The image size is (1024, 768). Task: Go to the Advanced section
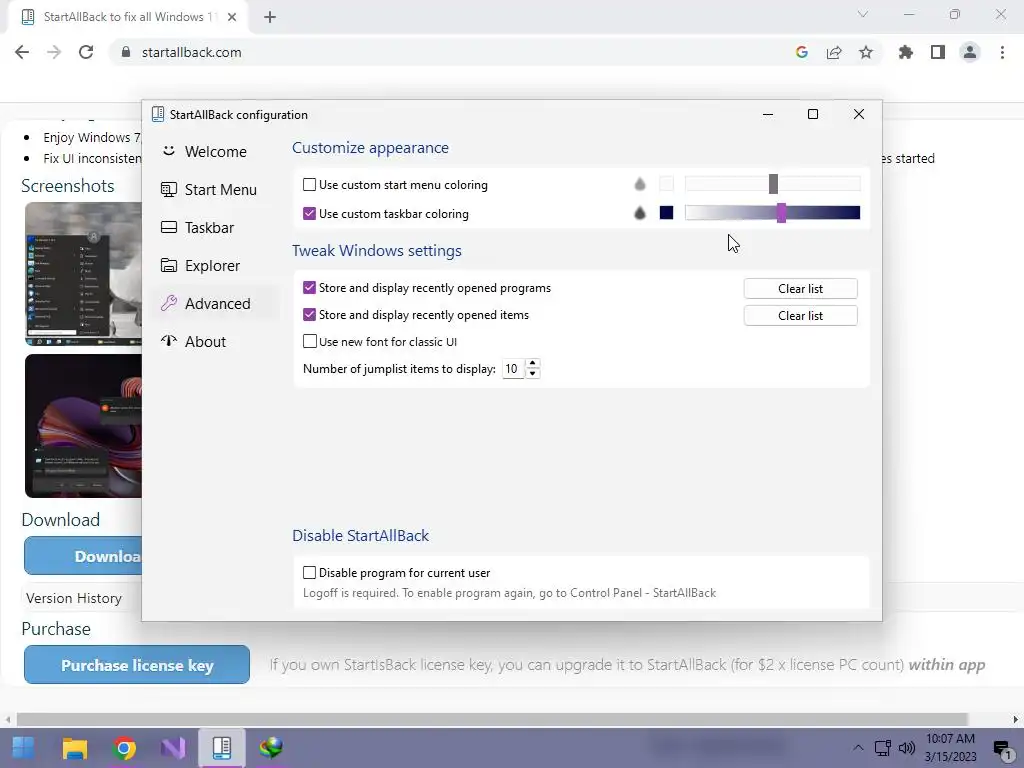point(216,303)
